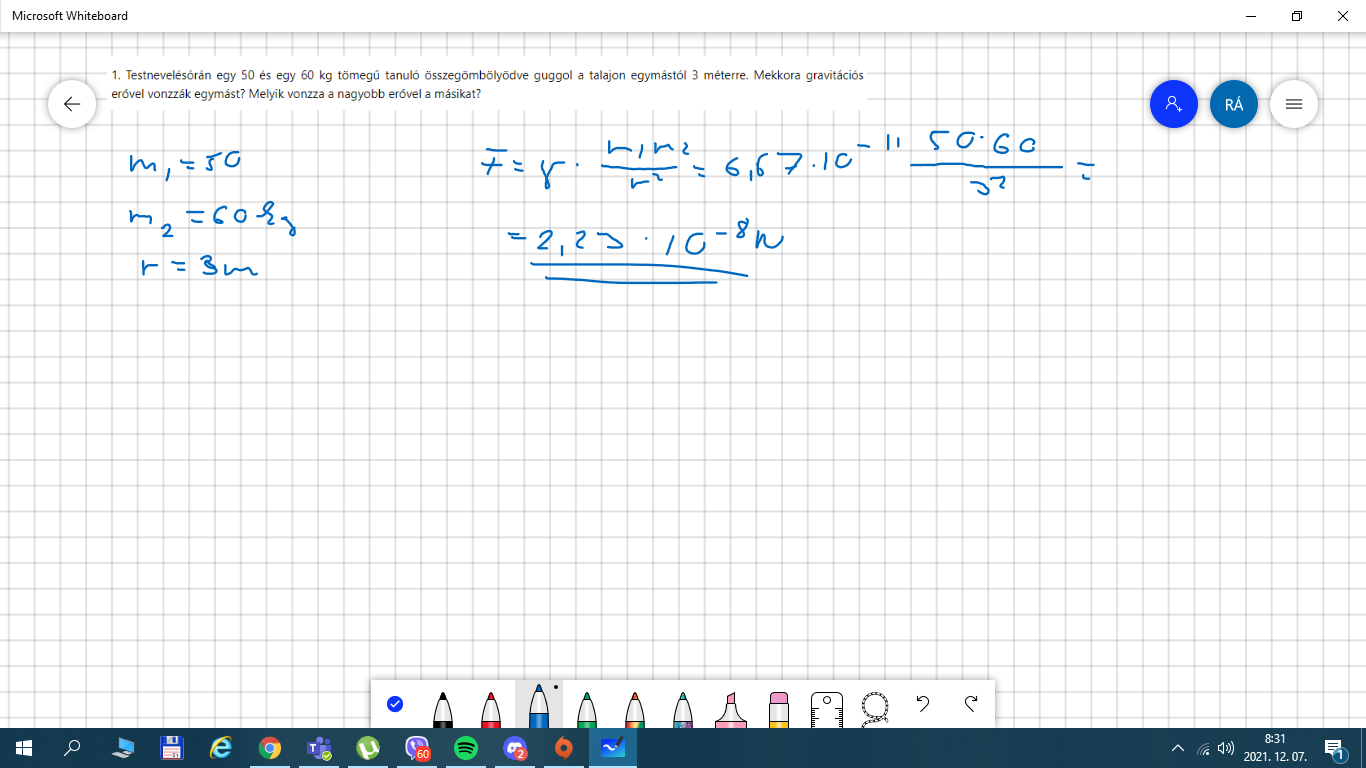Invite someone with the share button

(1174, 104)
